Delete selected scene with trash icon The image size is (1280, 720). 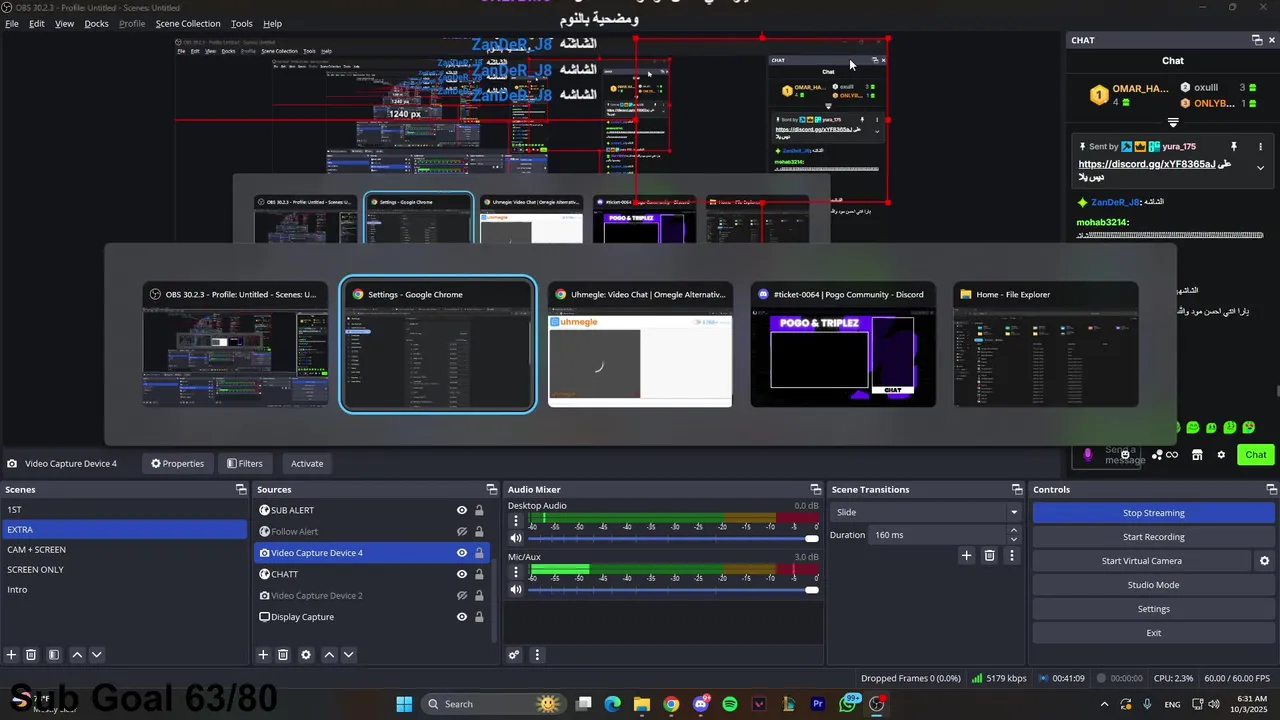point(31,655)
